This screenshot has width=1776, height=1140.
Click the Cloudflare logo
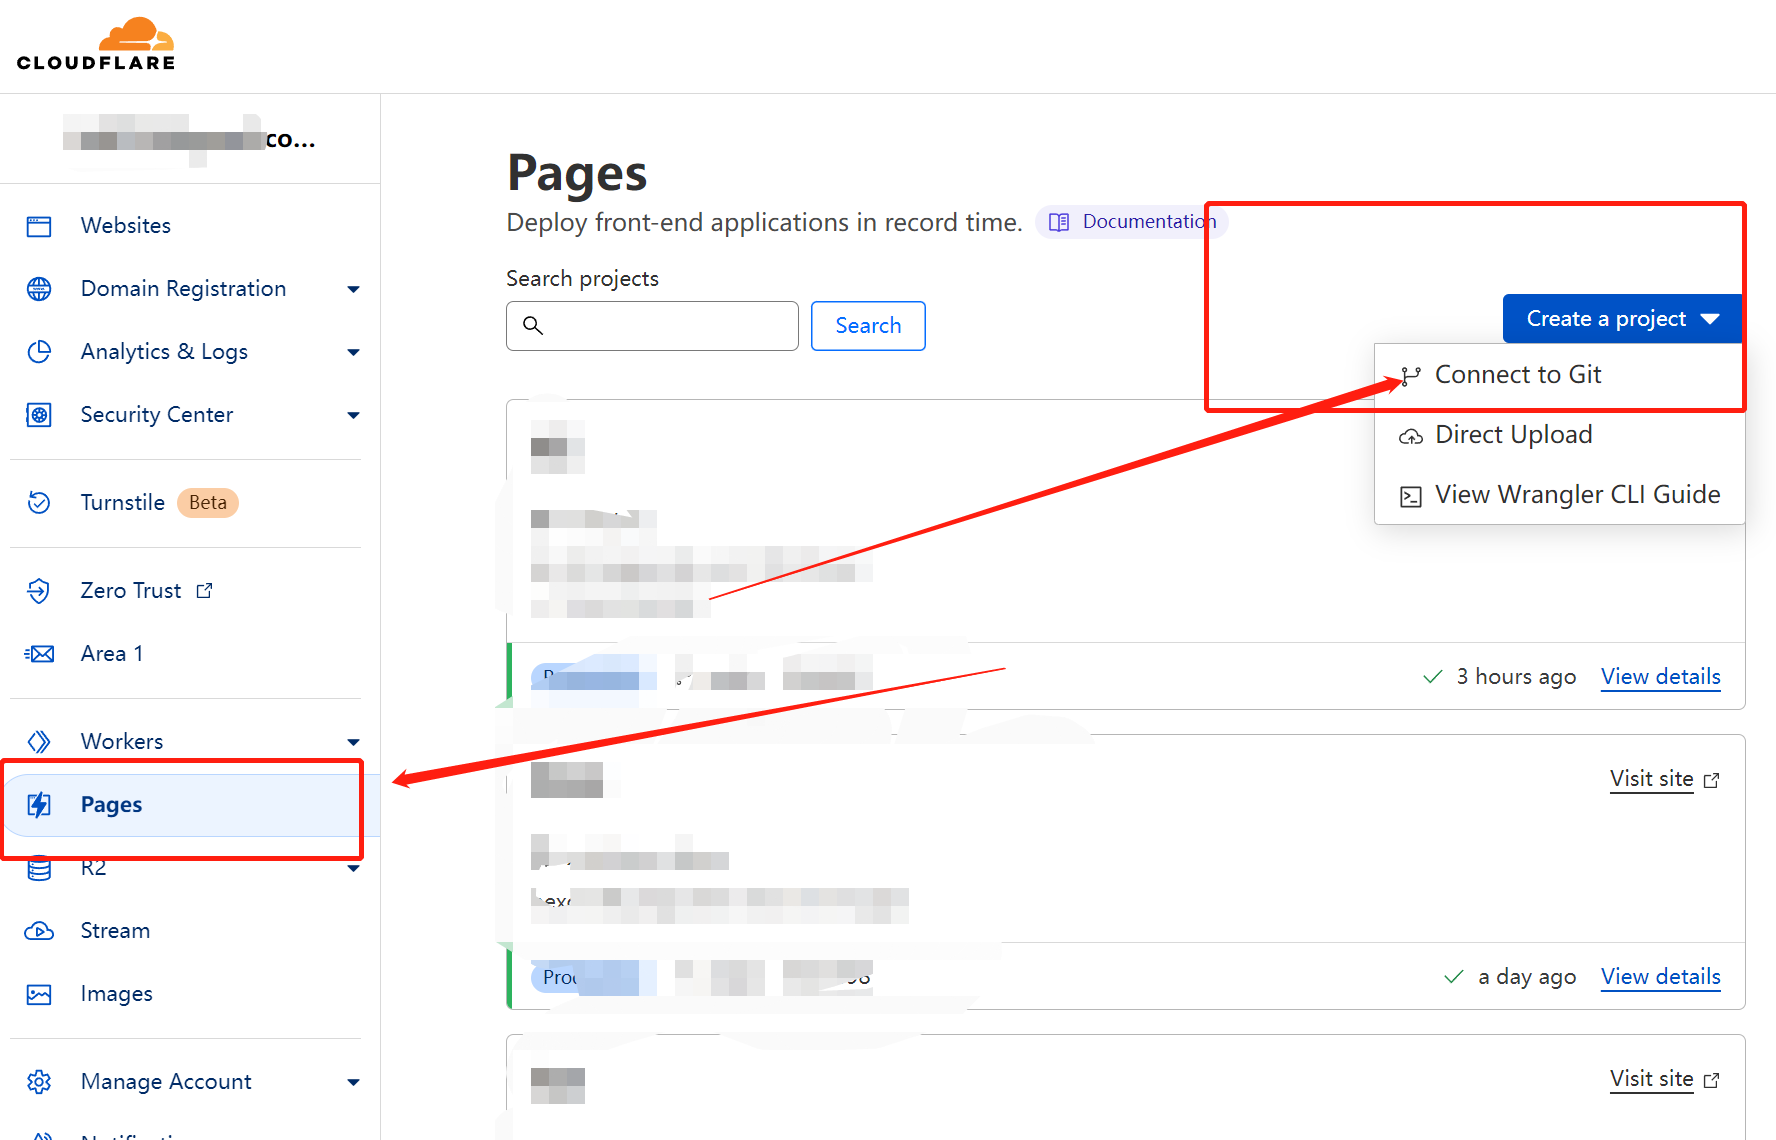[x=96, y=44]
